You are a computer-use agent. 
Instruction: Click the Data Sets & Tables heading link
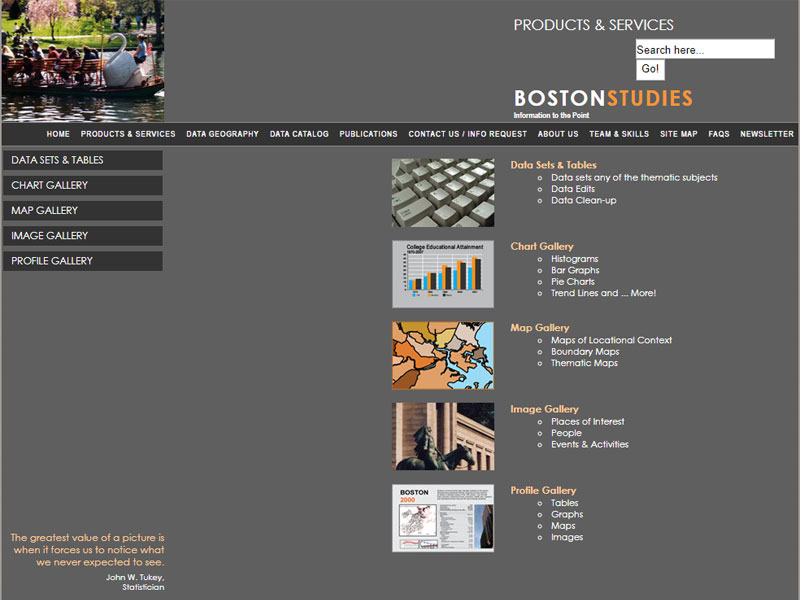coord(554,165)
